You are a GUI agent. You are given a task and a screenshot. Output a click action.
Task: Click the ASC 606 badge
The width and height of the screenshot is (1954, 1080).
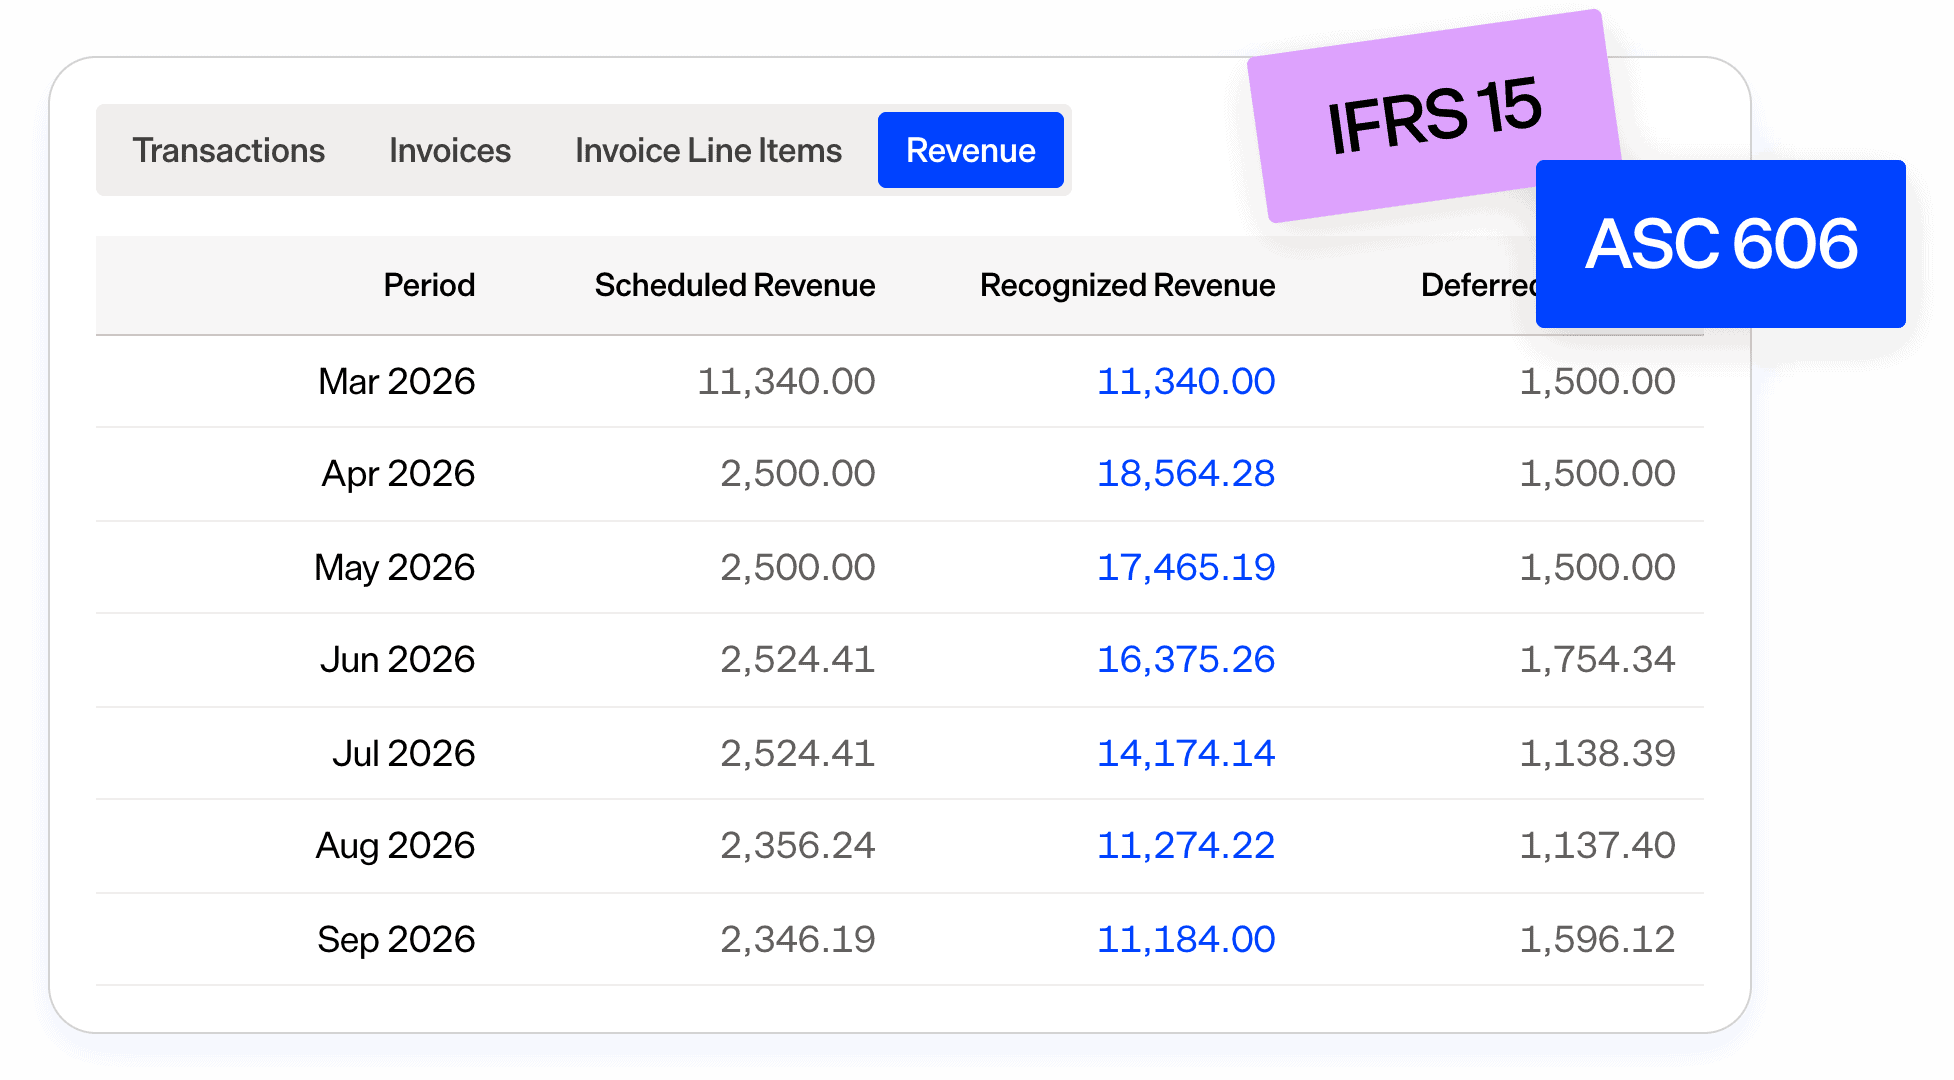[1721, 244]
